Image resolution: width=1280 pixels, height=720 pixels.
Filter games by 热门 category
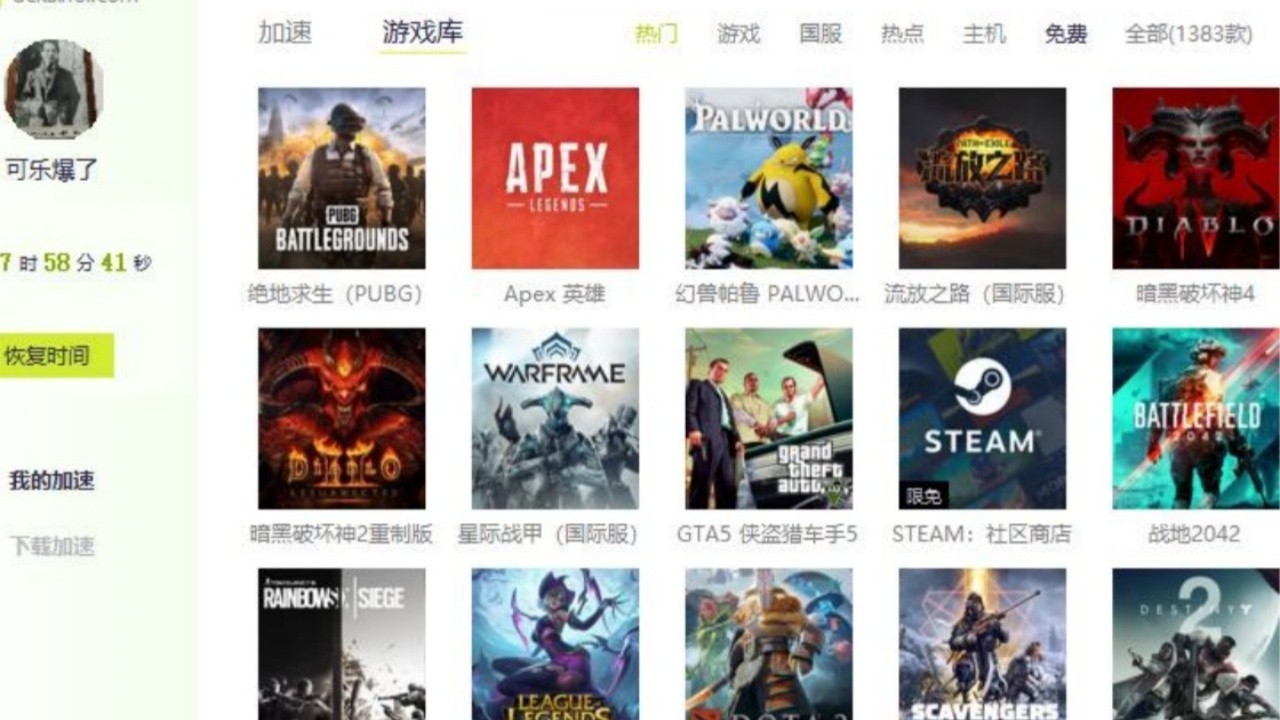pos(656,34)
